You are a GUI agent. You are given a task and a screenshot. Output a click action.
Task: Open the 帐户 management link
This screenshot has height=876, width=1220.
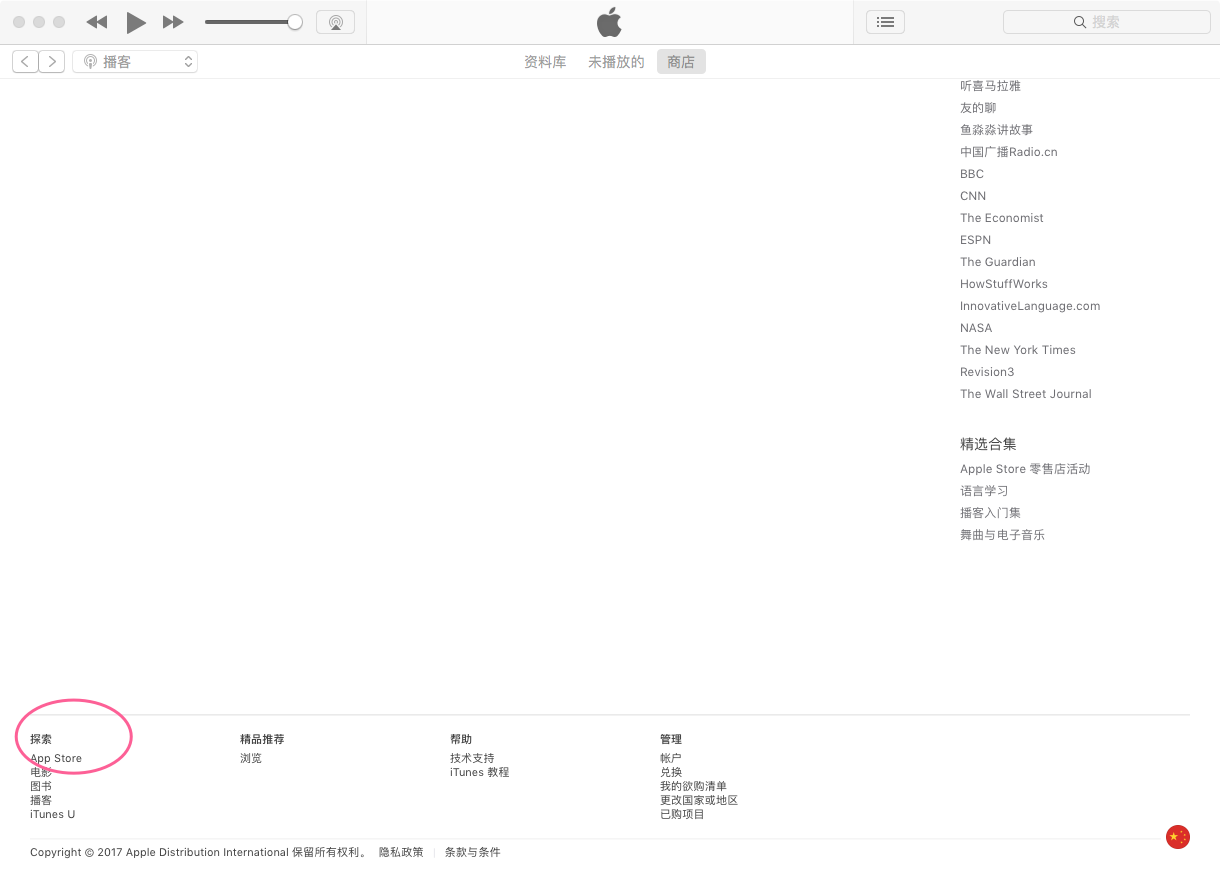pyautogui.click(x=671, y=758)
